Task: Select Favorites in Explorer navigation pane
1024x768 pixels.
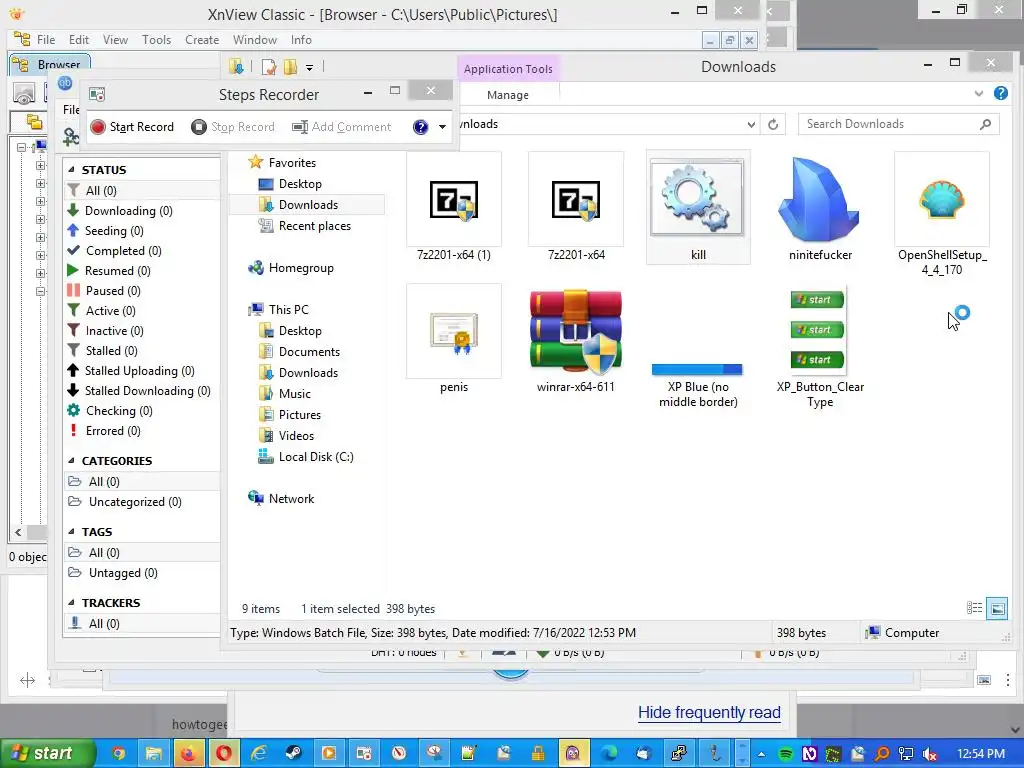Action: coord(292,163)
